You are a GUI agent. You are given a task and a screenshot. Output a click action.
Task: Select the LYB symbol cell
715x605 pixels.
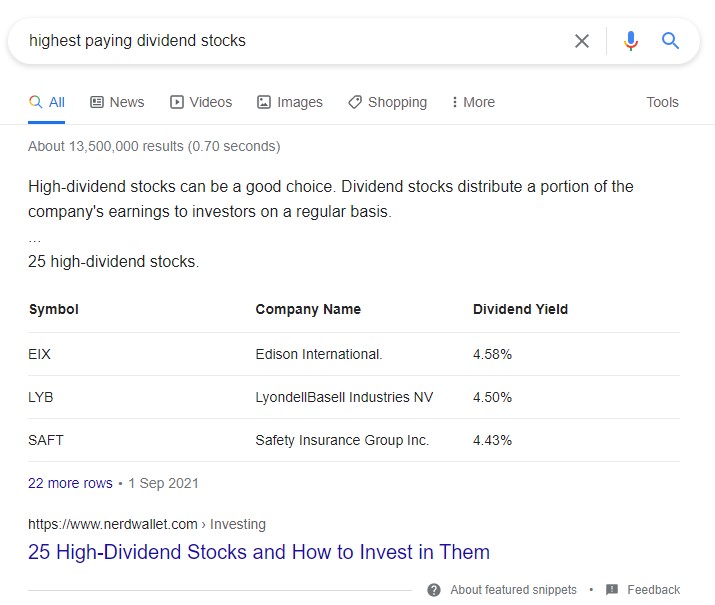pos(41,397)
